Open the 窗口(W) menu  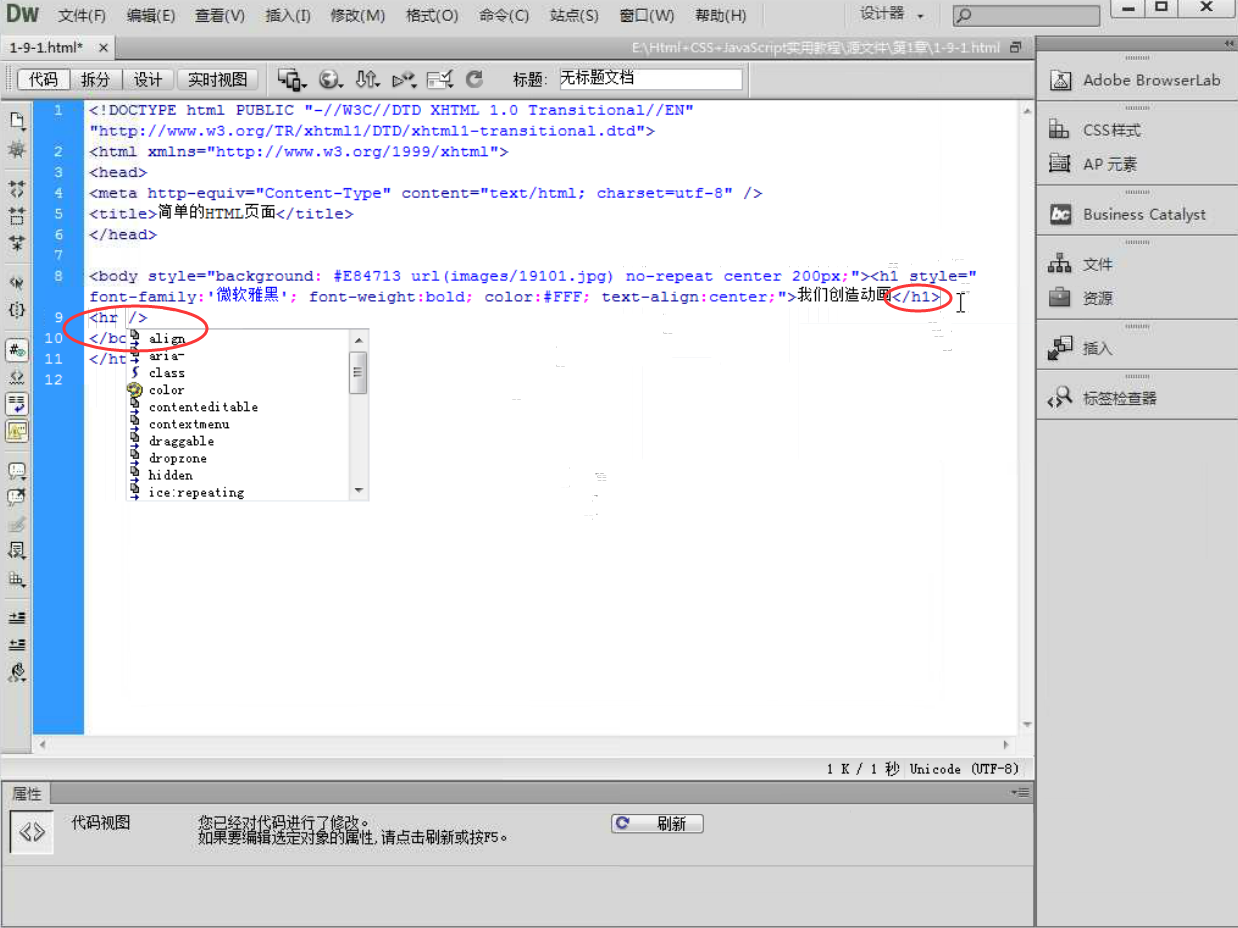coord(647,15)
